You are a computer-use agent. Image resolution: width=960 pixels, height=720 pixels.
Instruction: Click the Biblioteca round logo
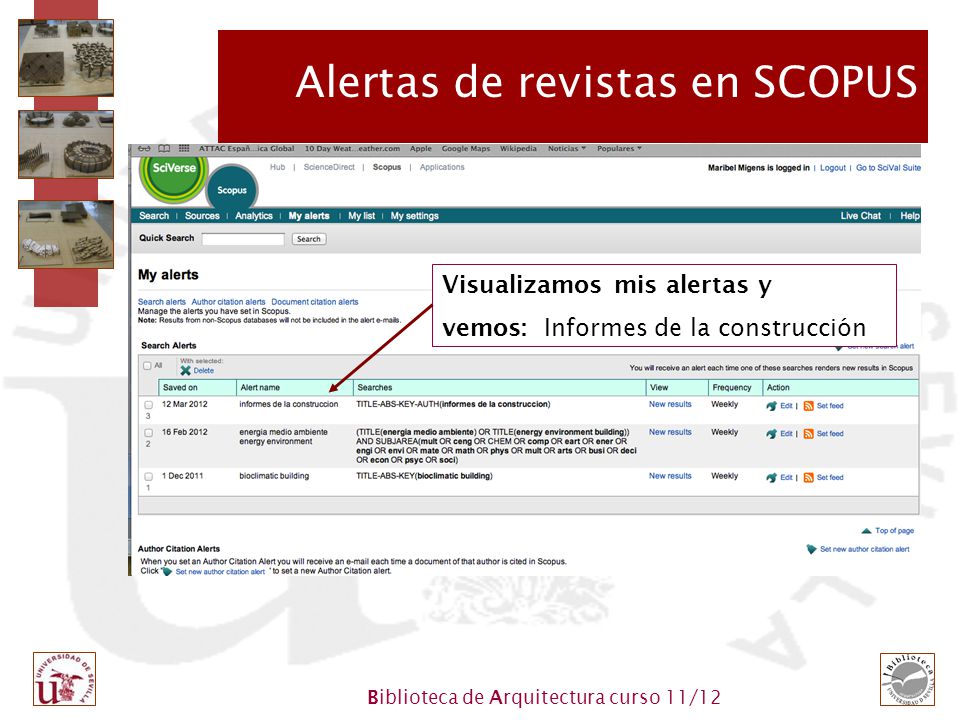pos(907,680)
